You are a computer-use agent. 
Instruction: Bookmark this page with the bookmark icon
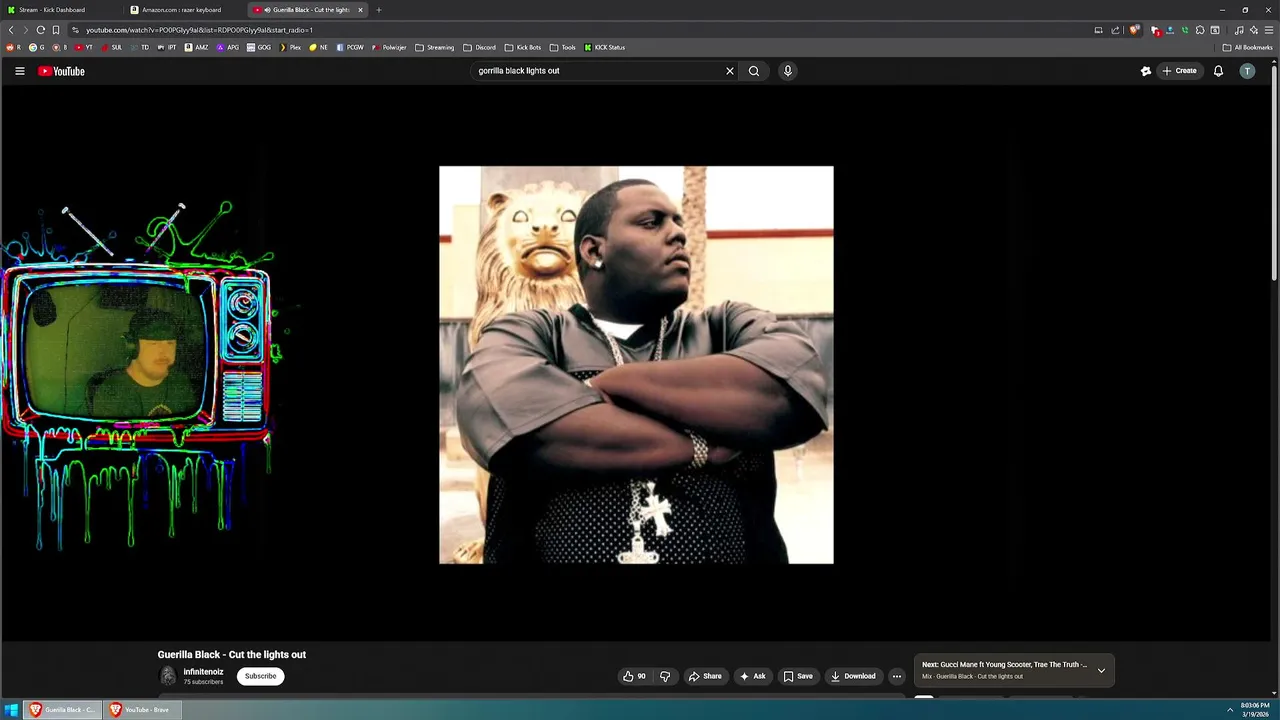click(x=55, y=30)
